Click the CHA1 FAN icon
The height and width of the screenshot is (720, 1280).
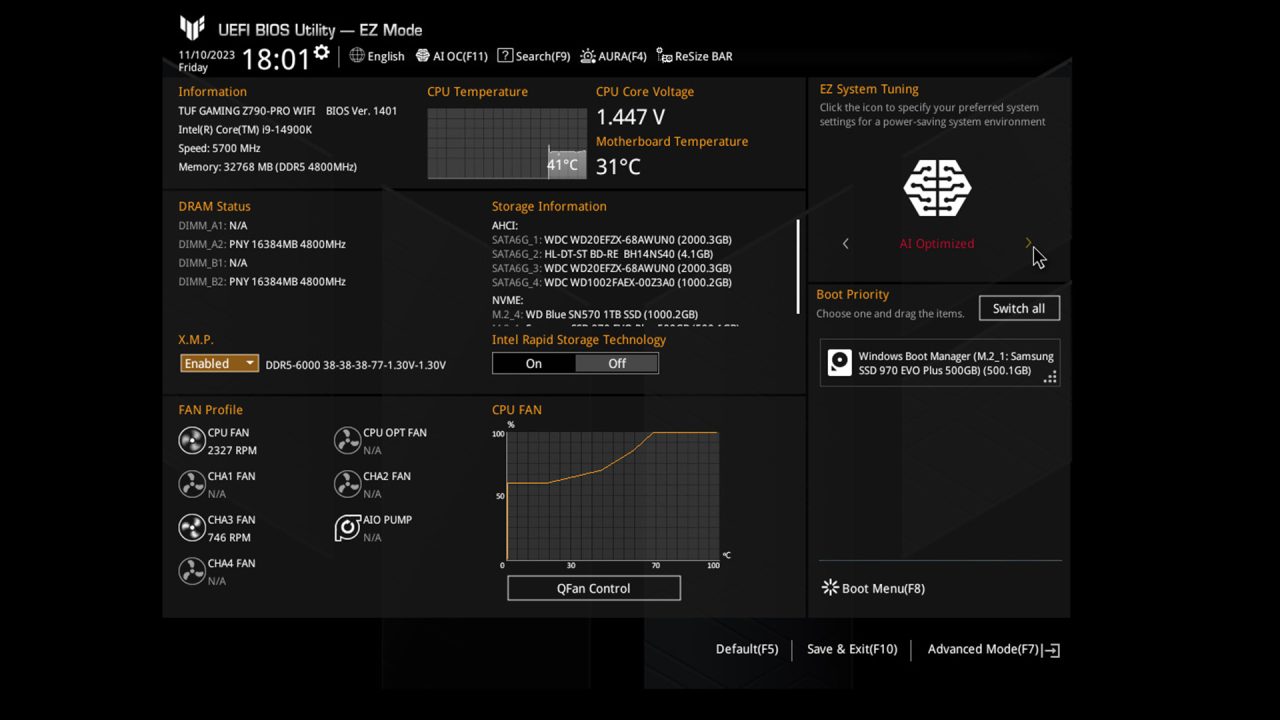pyautogui.click(x=191, y=484)
